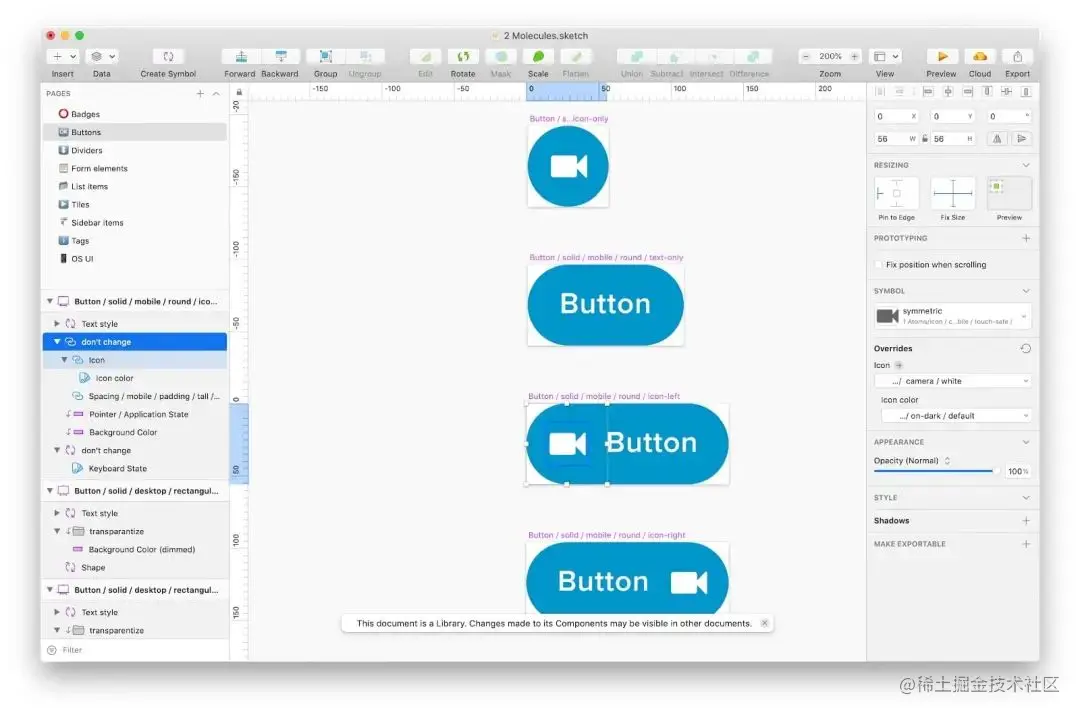The width and height of the screenshot is (1080, 715).
Task: Collapse the Icon layer group
Action: tap(64, 360)
